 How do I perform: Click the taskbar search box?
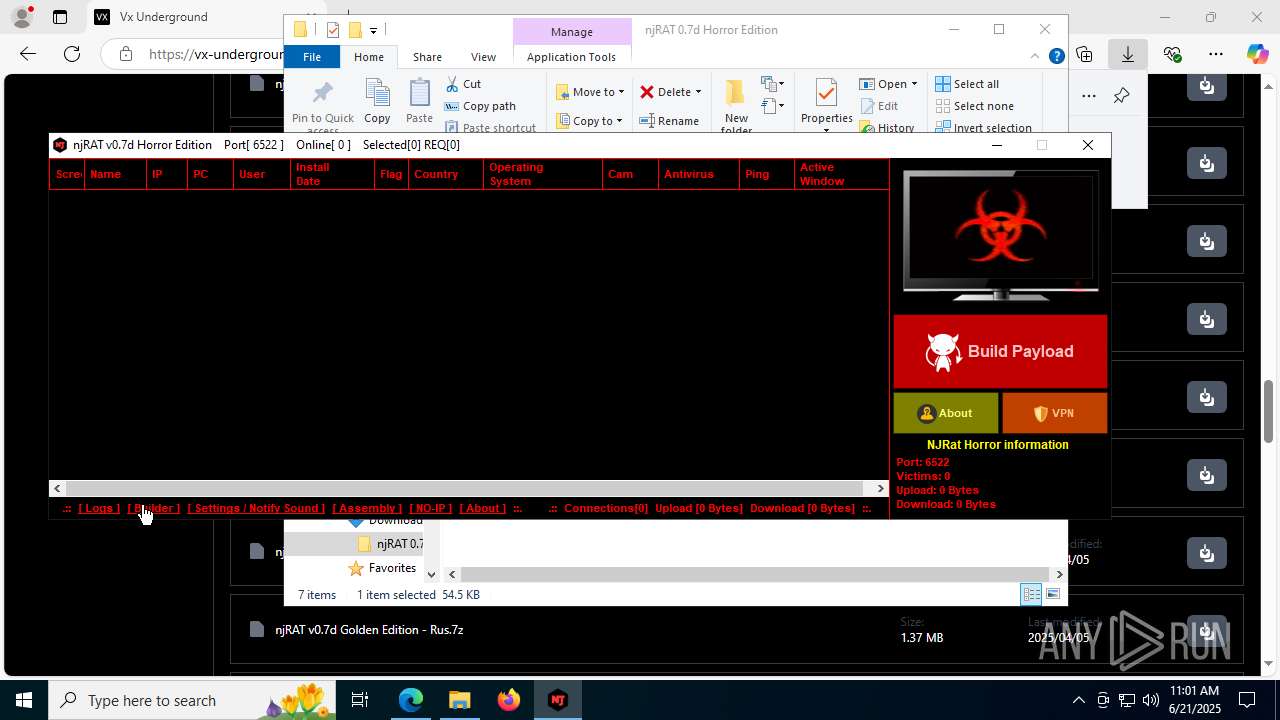point(193,700)
